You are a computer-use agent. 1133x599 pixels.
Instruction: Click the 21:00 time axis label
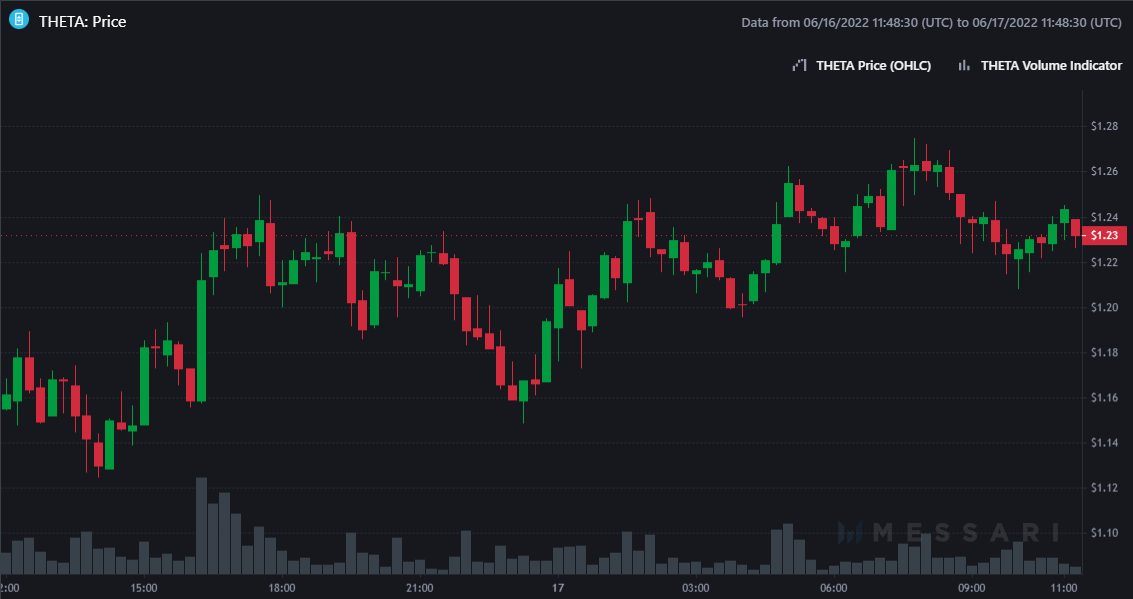tap(419, 587)
